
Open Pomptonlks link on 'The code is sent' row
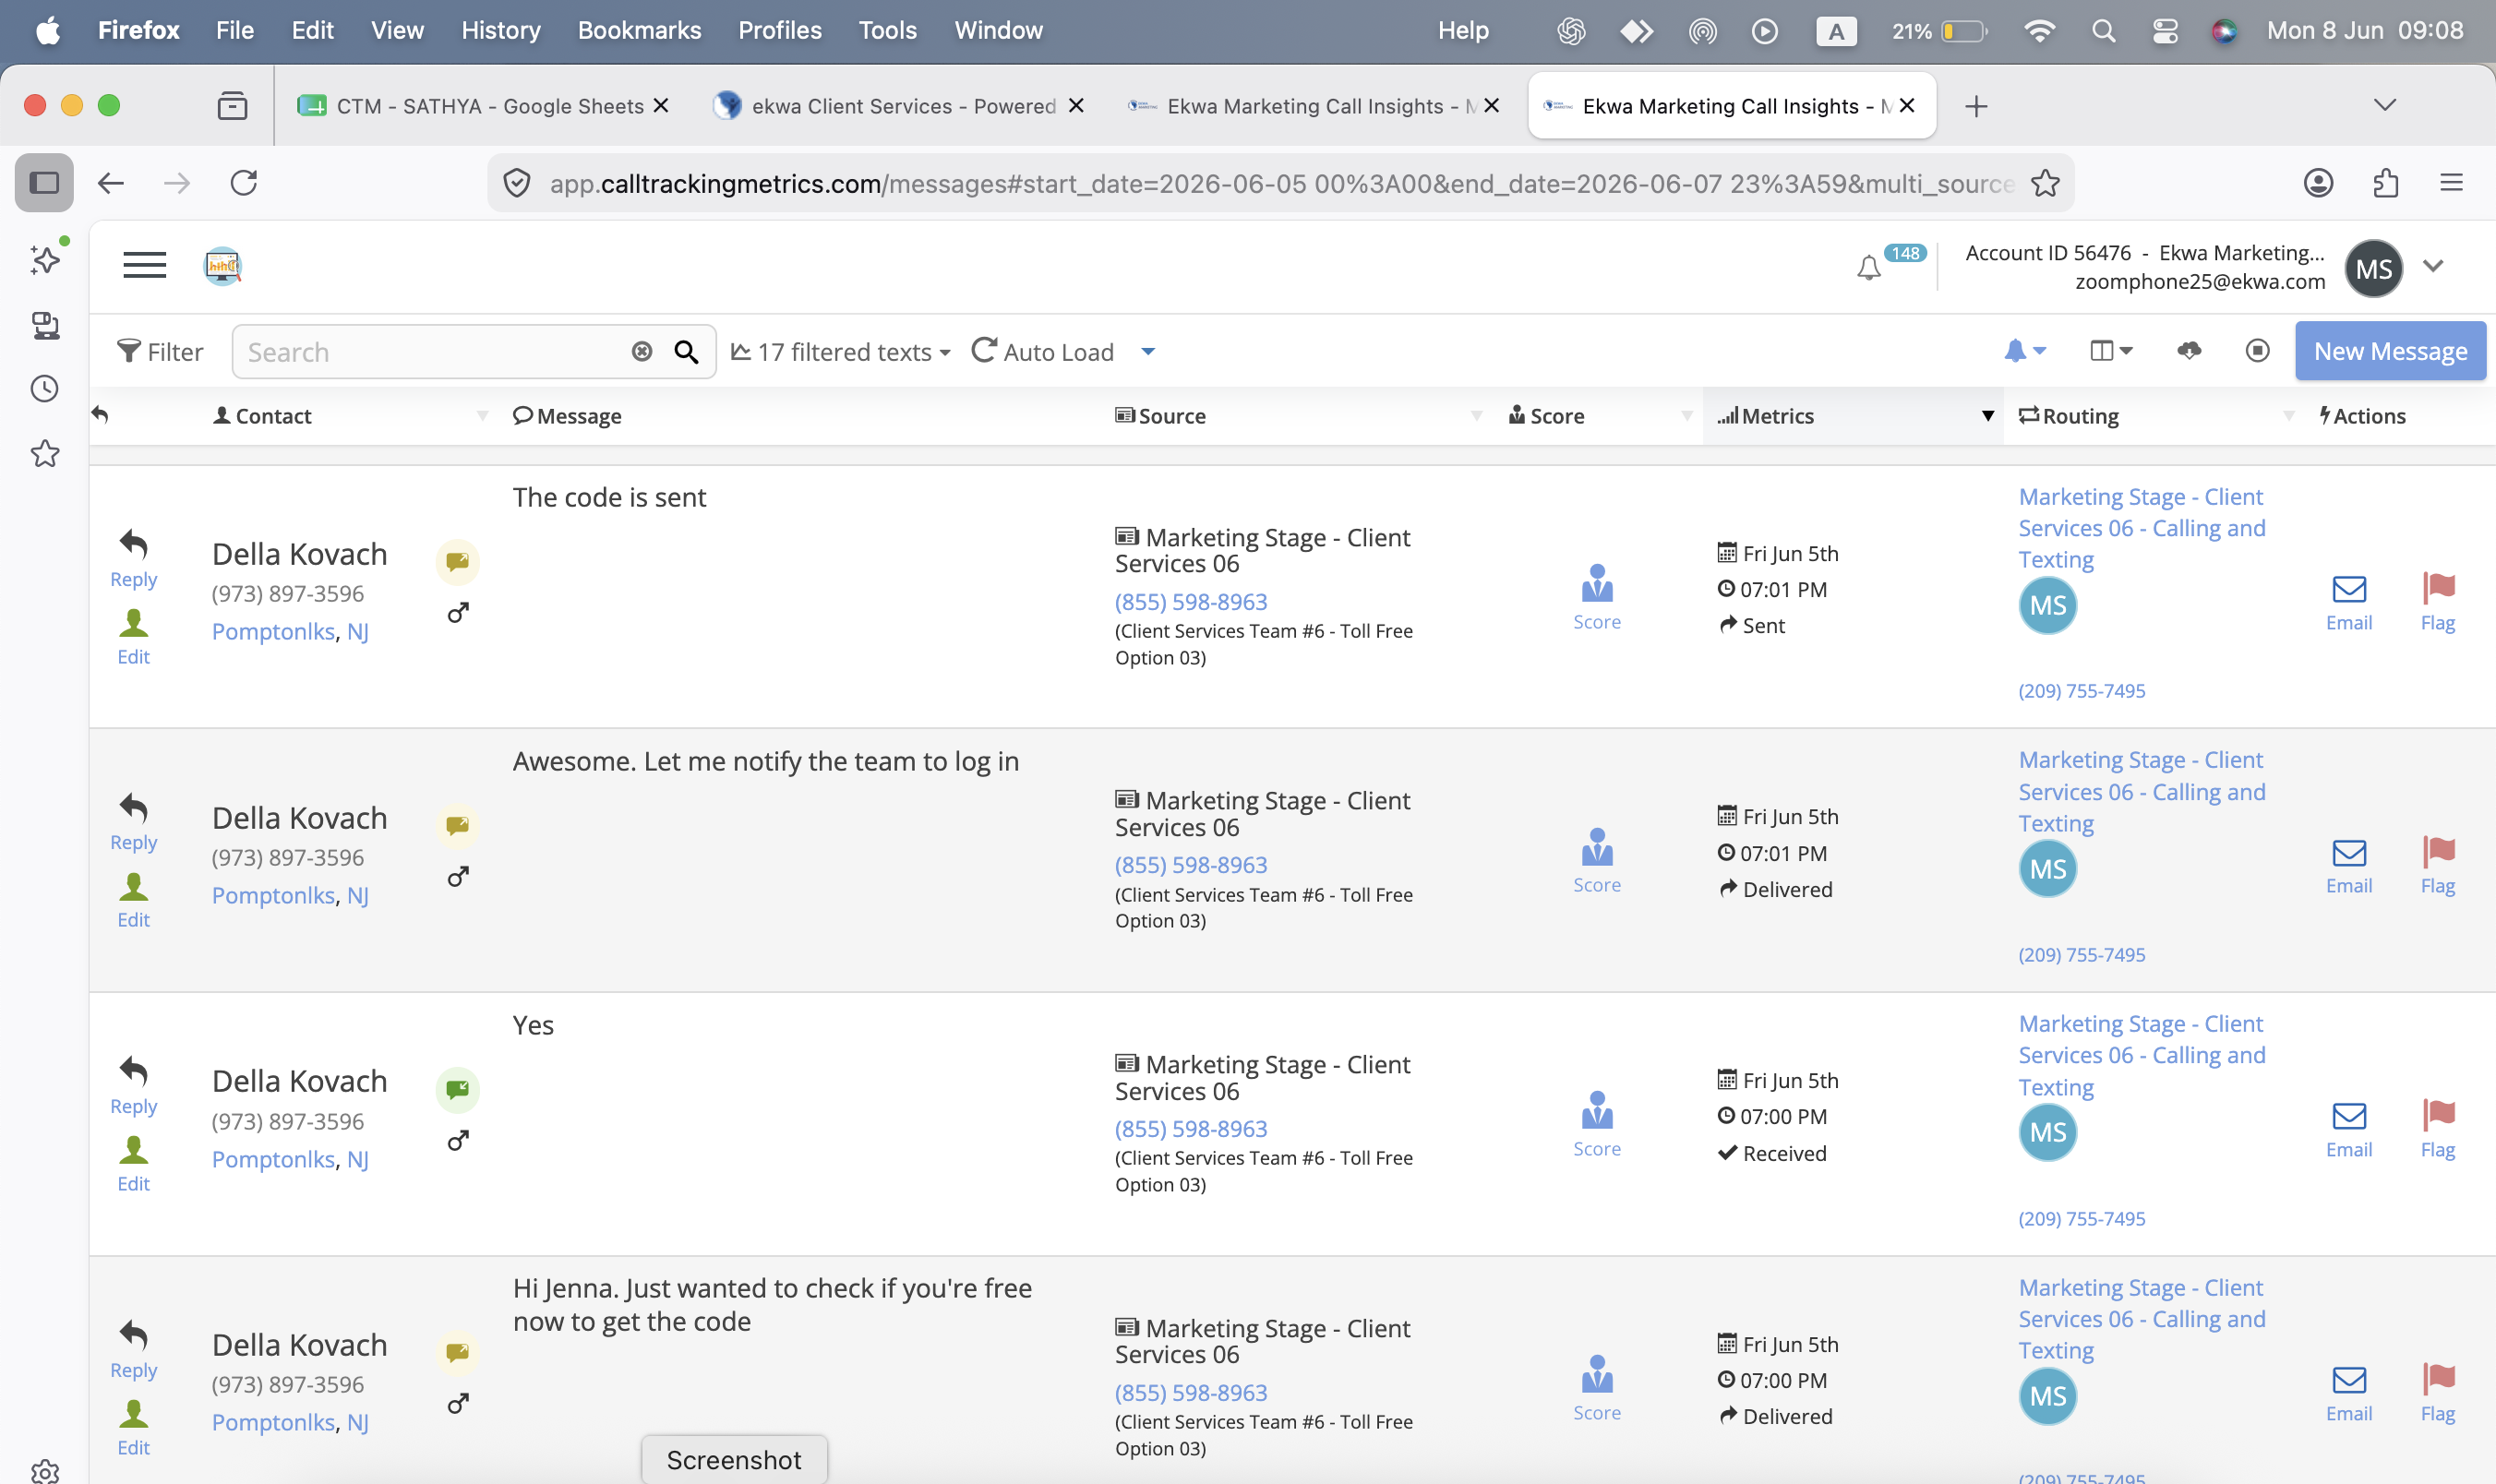(273, 631)
